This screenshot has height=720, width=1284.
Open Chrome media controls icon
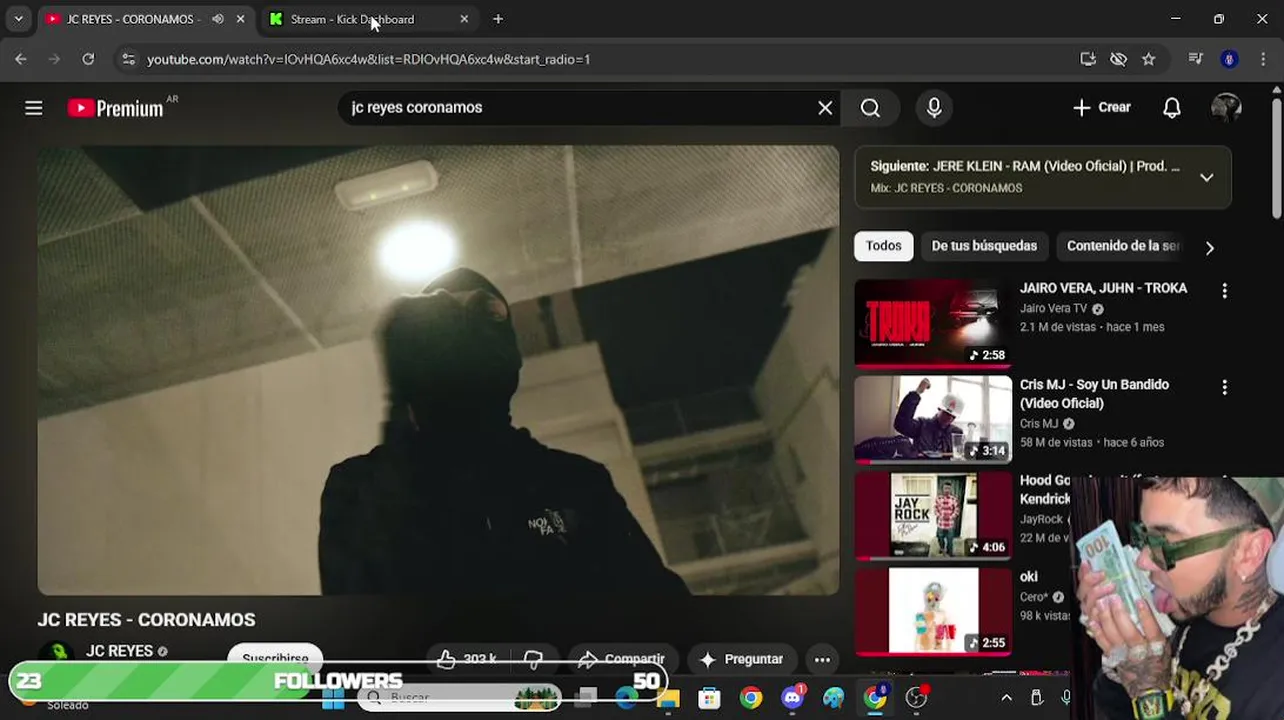pos(1195,59)
